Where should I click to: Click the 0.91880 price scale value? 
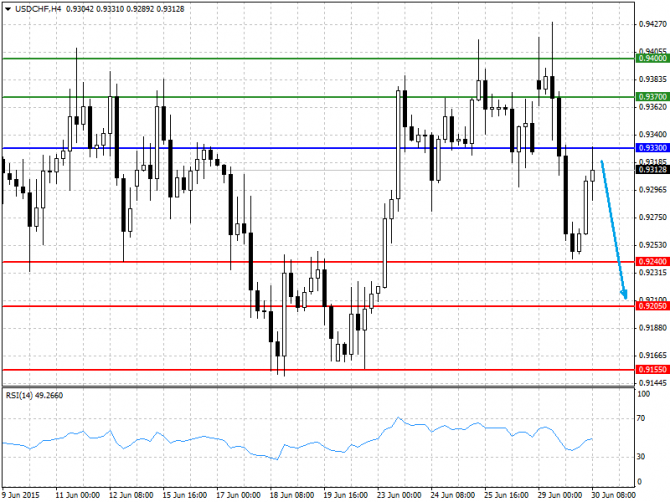pyautogui.click(x=652, y=328)
